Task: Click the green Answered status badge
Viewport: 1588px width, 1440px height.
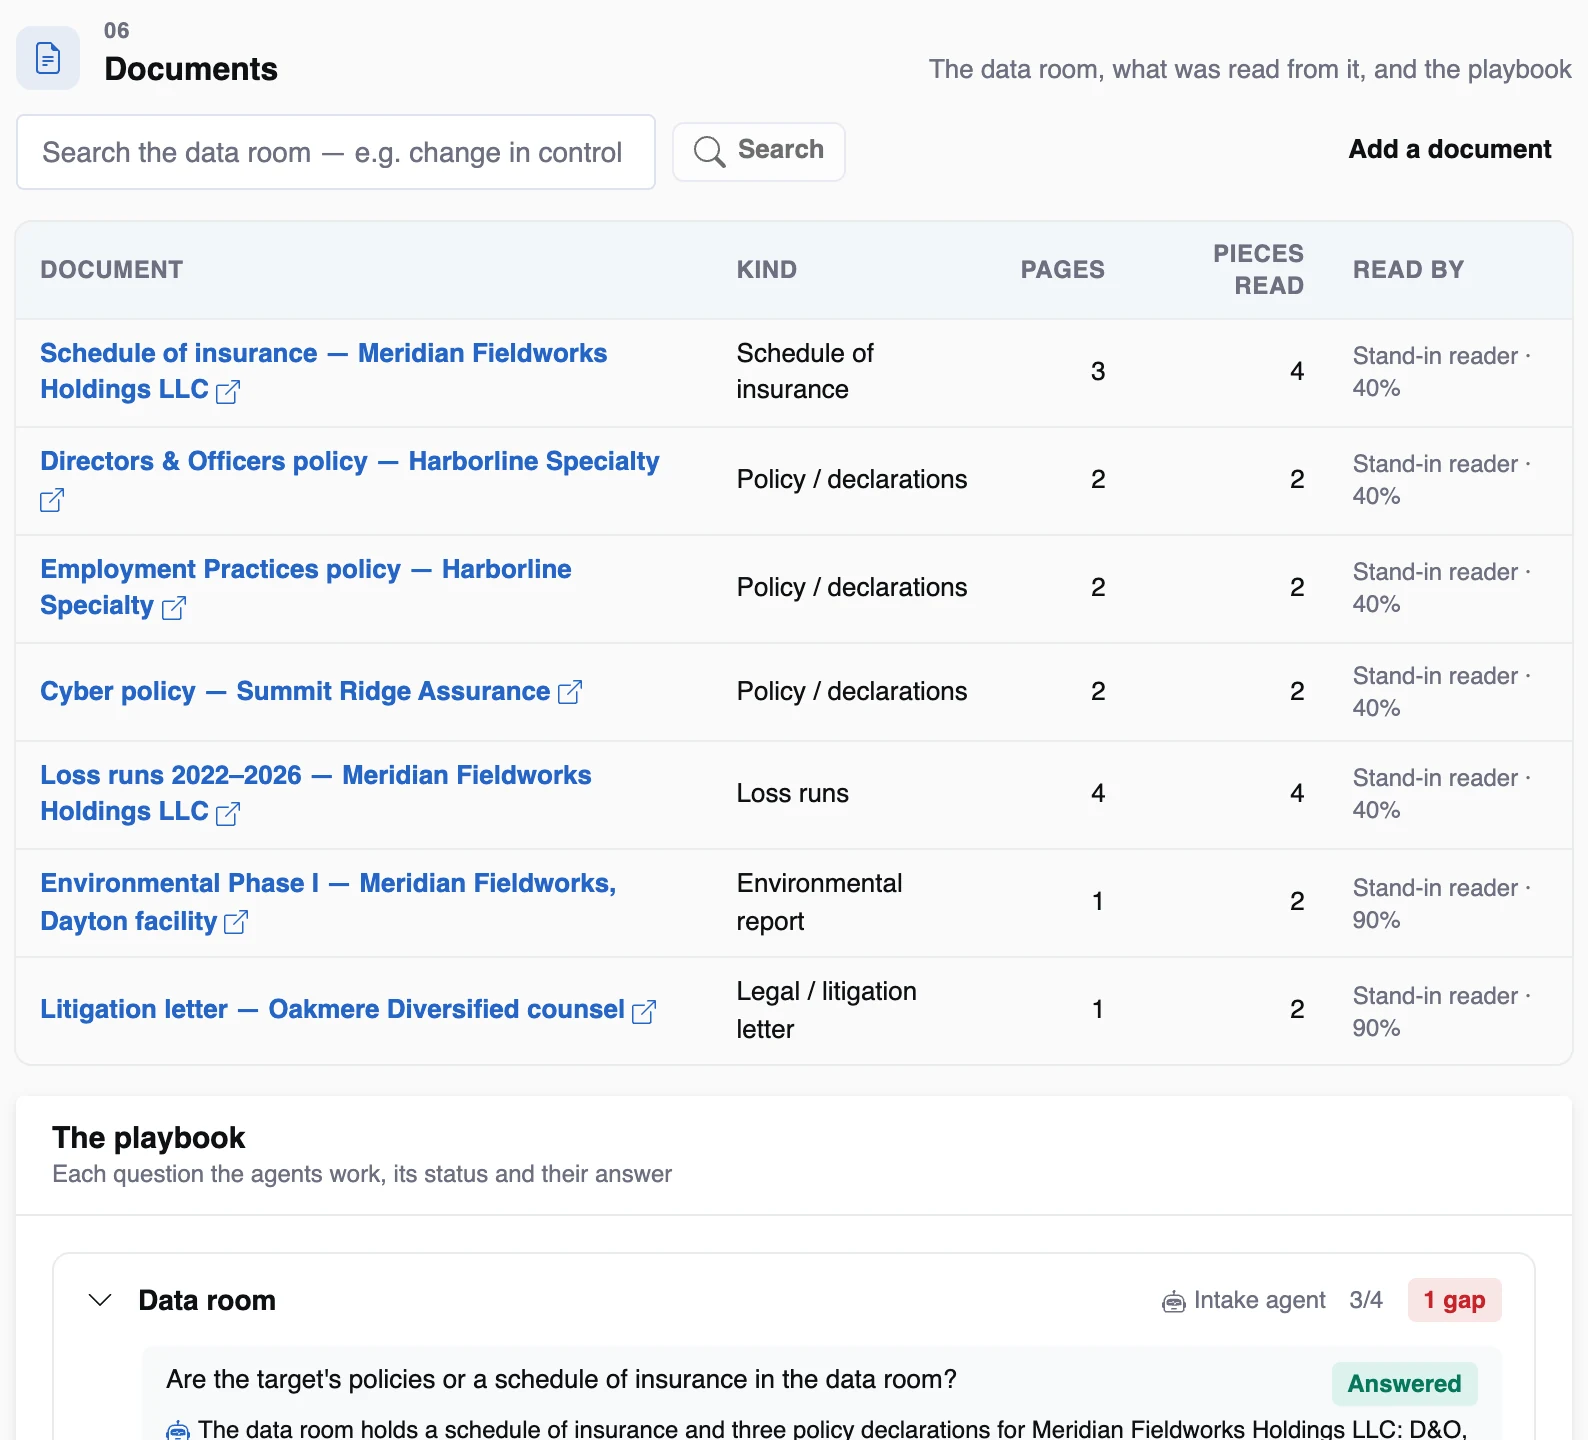Action: click(x=1404, y=1383)
